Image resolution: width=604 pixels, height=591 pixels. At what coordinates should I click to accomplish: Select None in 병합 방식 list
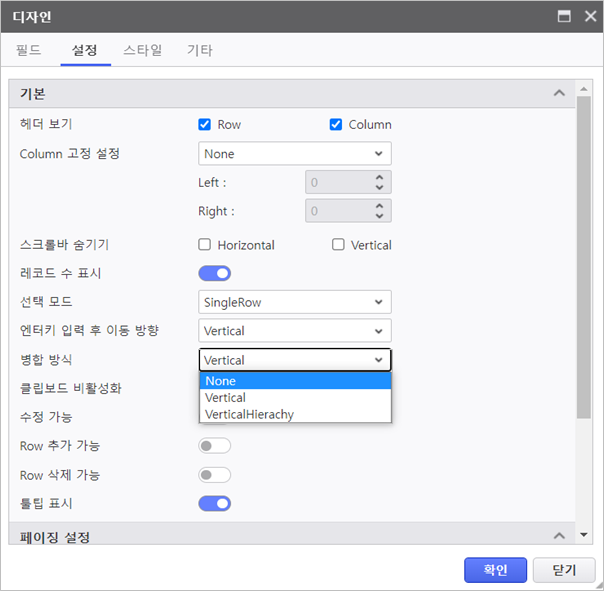(294, 381)
